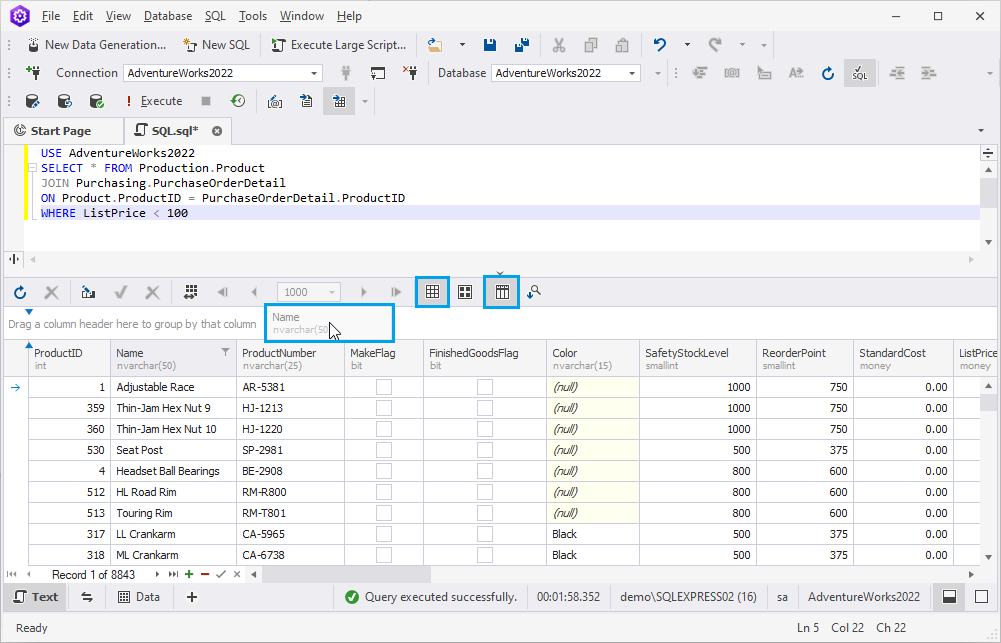The width and height of the screenshot is (1001, 643).
Task: Click Execute Large Script button
Action: (x=340, y=45)
